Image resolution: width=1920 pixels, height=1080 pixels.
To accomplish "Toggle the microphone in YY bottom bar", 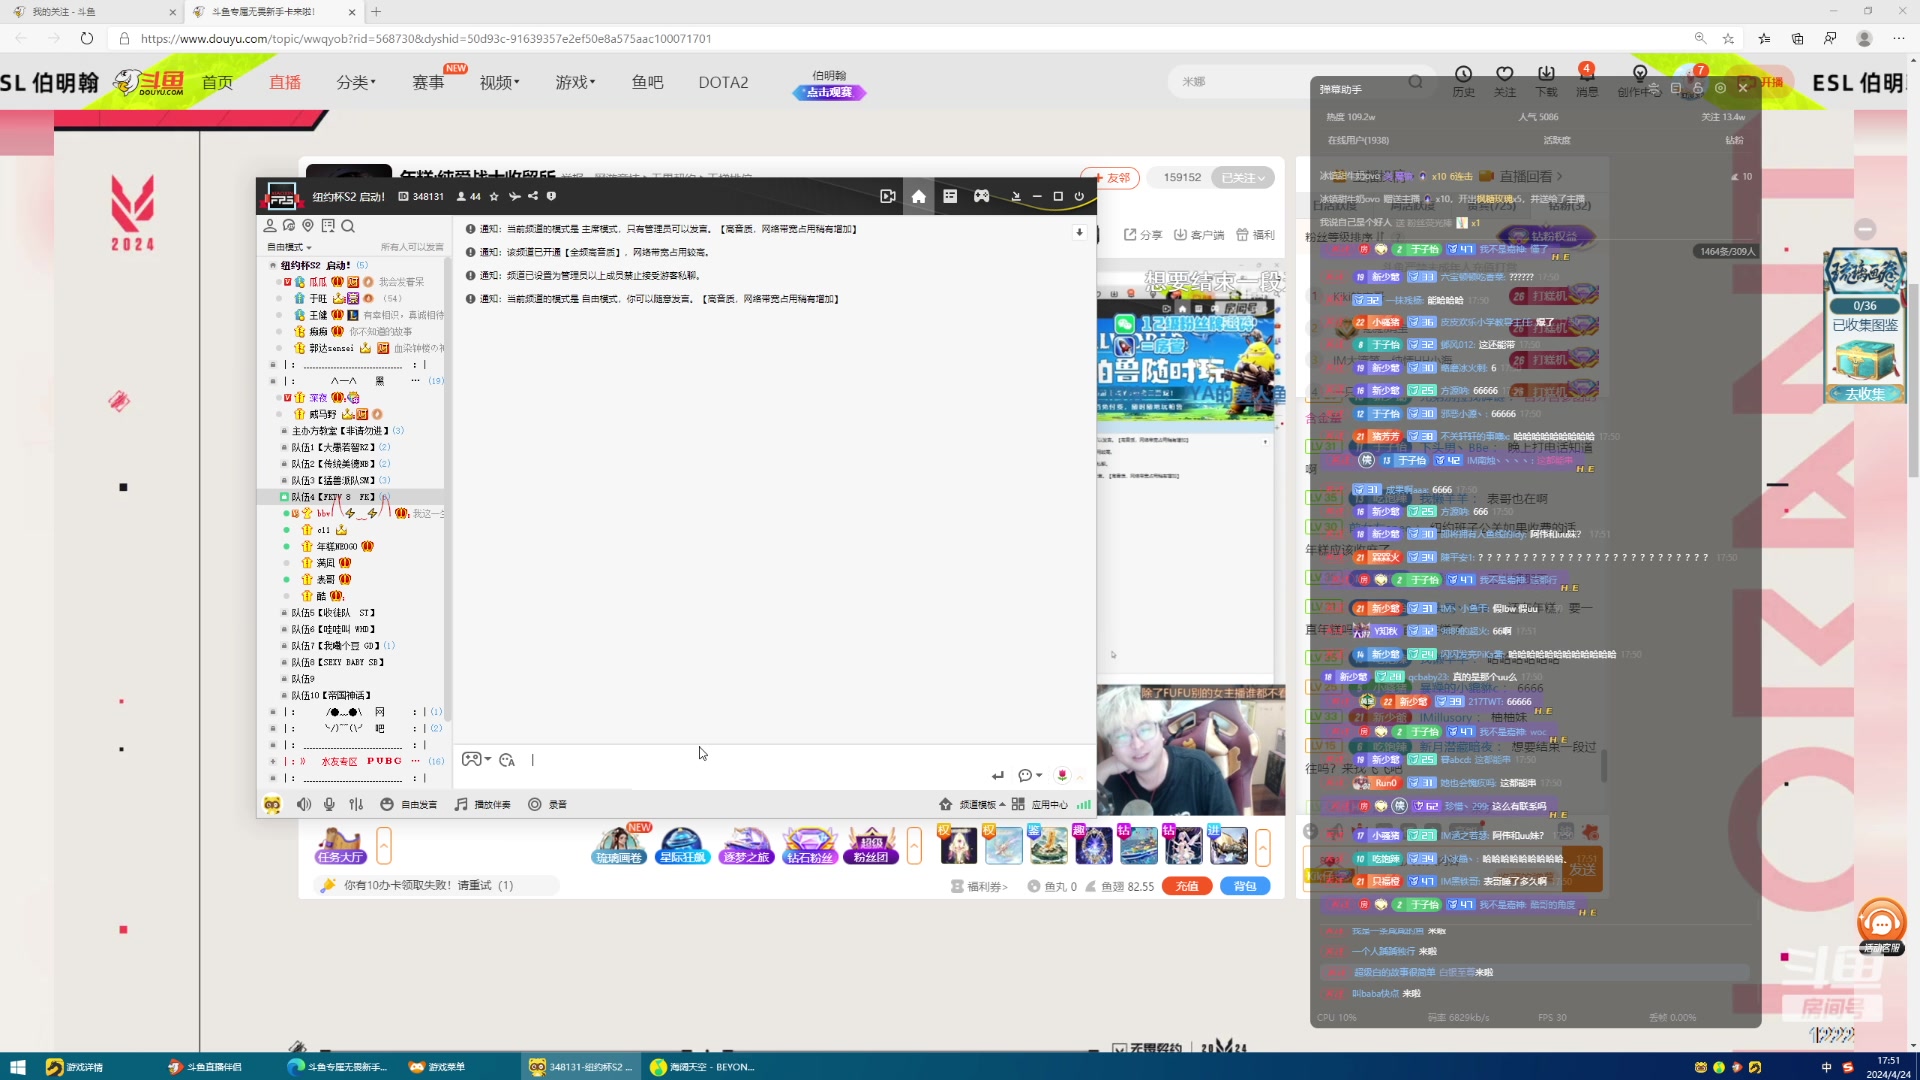I will 329,804.
